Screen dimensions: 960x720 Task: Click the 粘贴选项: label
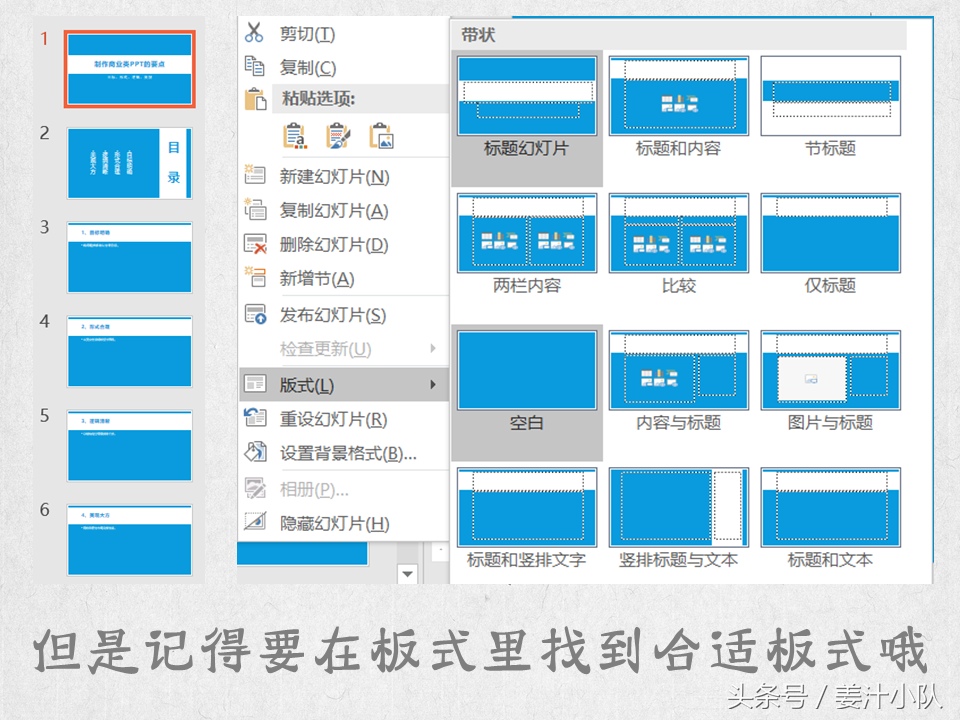tap(318, 99)
